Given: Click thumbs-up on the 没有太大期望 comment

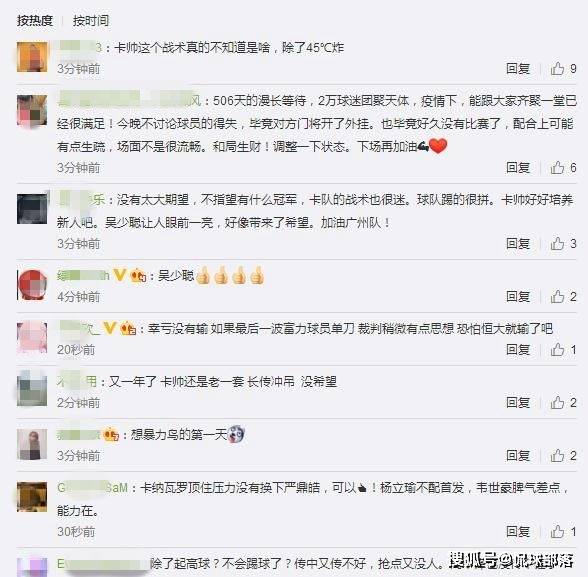Looking at the screenshot, I should (557, 244).
